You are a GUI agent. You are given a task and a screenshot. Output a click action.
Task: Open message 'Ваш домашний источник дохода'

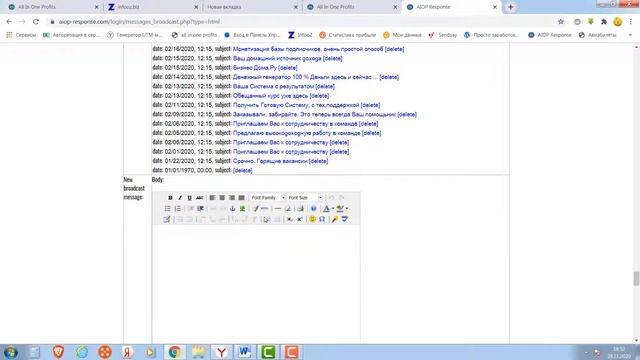277,58
